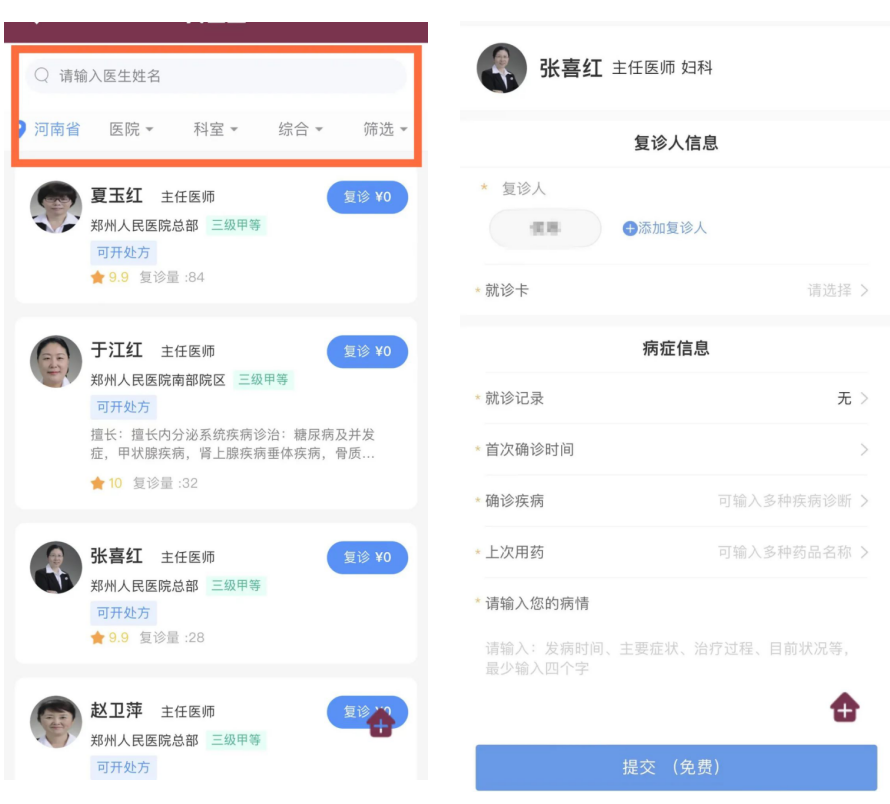Click 复诊 ¥0 button for 夏玉红
890x804 pixels.
point(367,197)
